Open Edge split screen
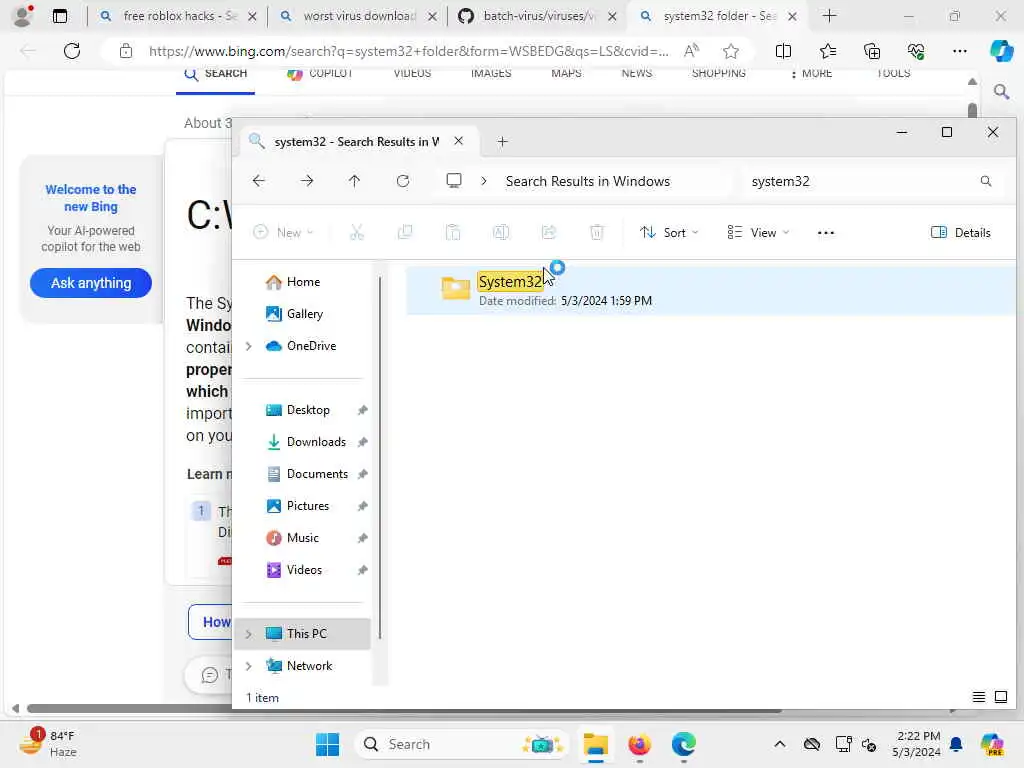This screenshot has width=1024, height=768. (783, 50)
